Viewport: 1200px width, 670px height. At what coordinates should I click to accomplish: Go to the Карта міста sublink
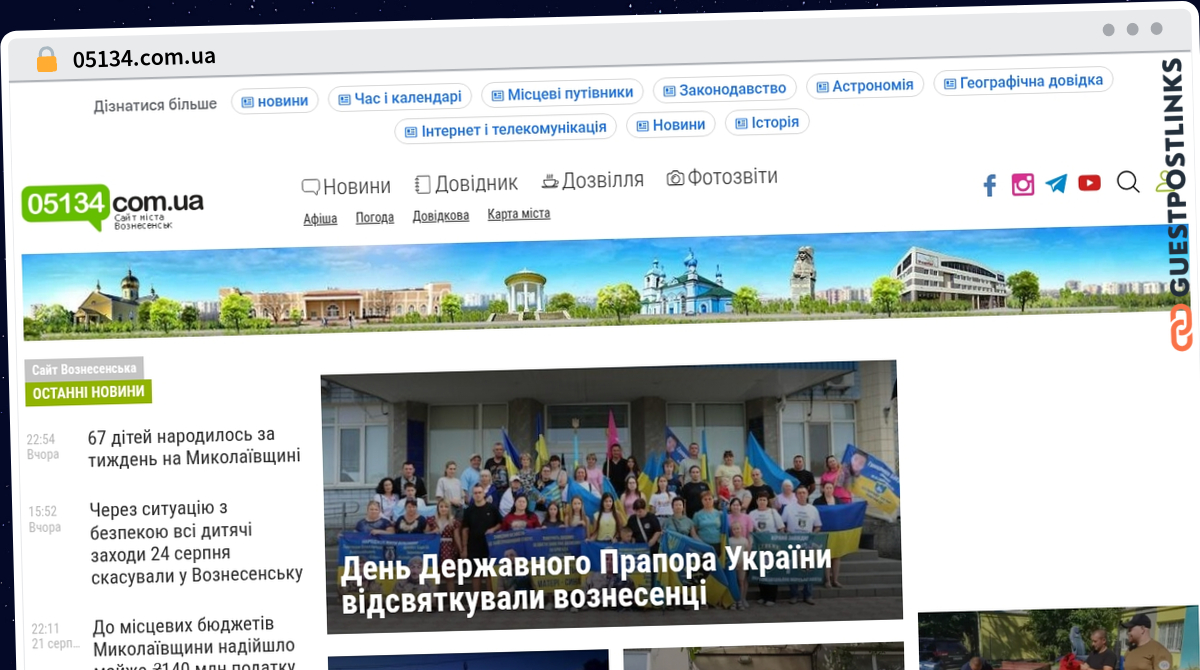coord(519,214)
